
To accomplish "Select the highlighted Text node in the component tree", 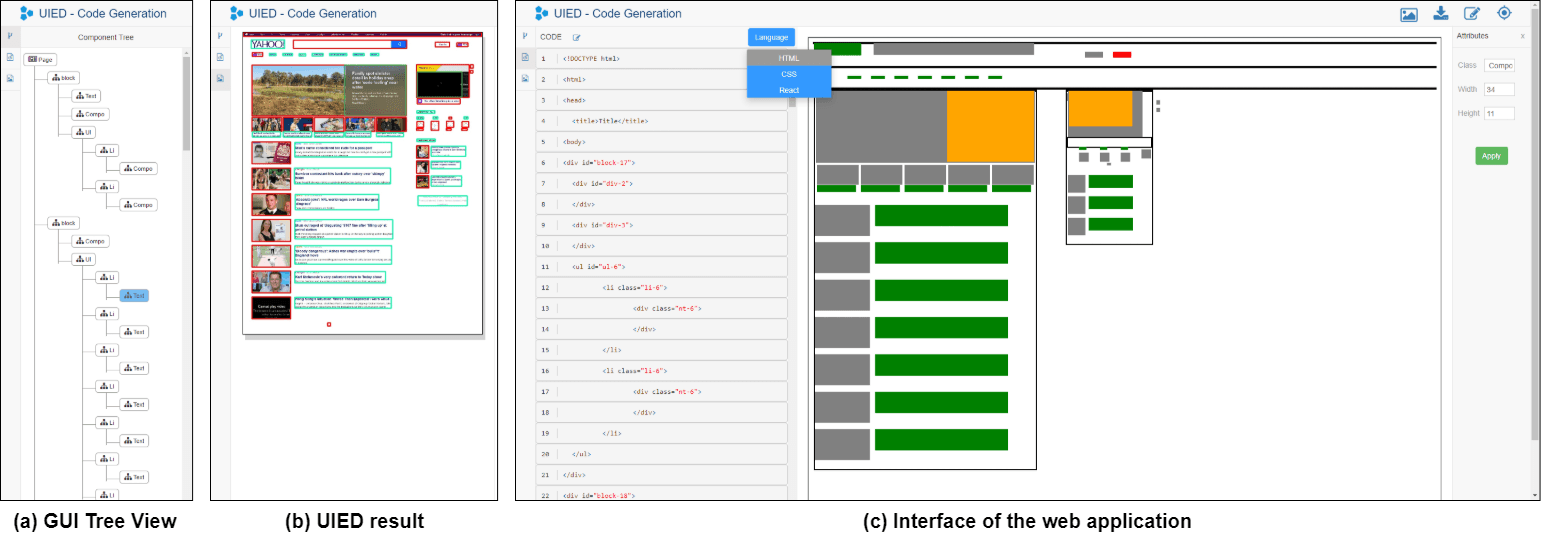I will pyautogui.click(x=134, y=296).
